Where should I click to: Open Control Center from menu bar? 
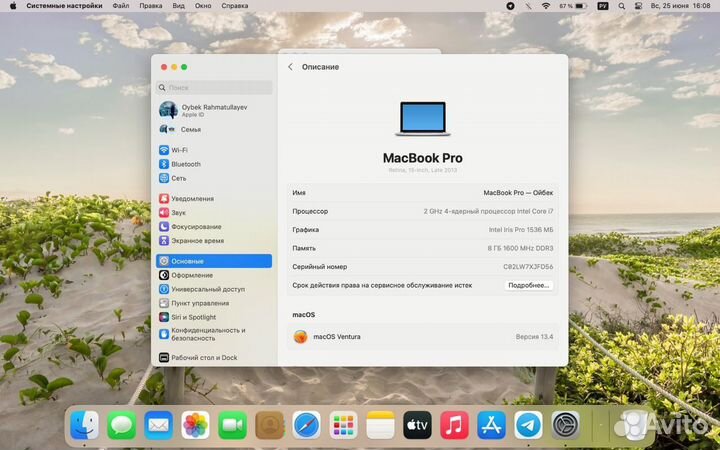click(x=638, y=6)
